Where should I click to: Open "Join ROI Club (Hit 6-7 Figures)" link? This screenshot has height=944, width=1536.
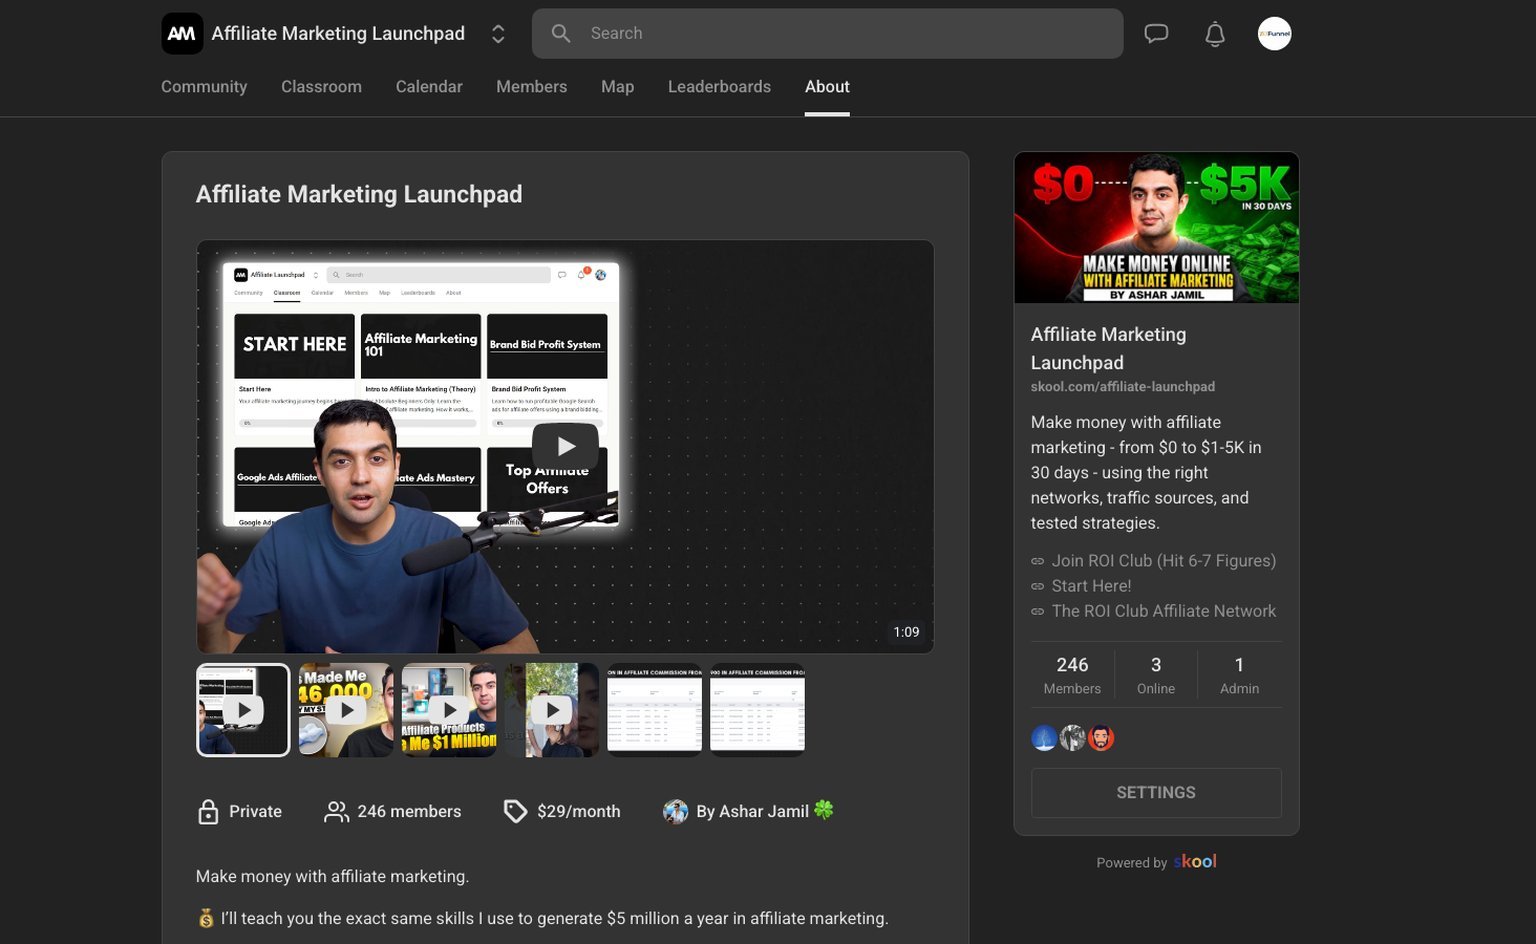(x=1163, y=561)
